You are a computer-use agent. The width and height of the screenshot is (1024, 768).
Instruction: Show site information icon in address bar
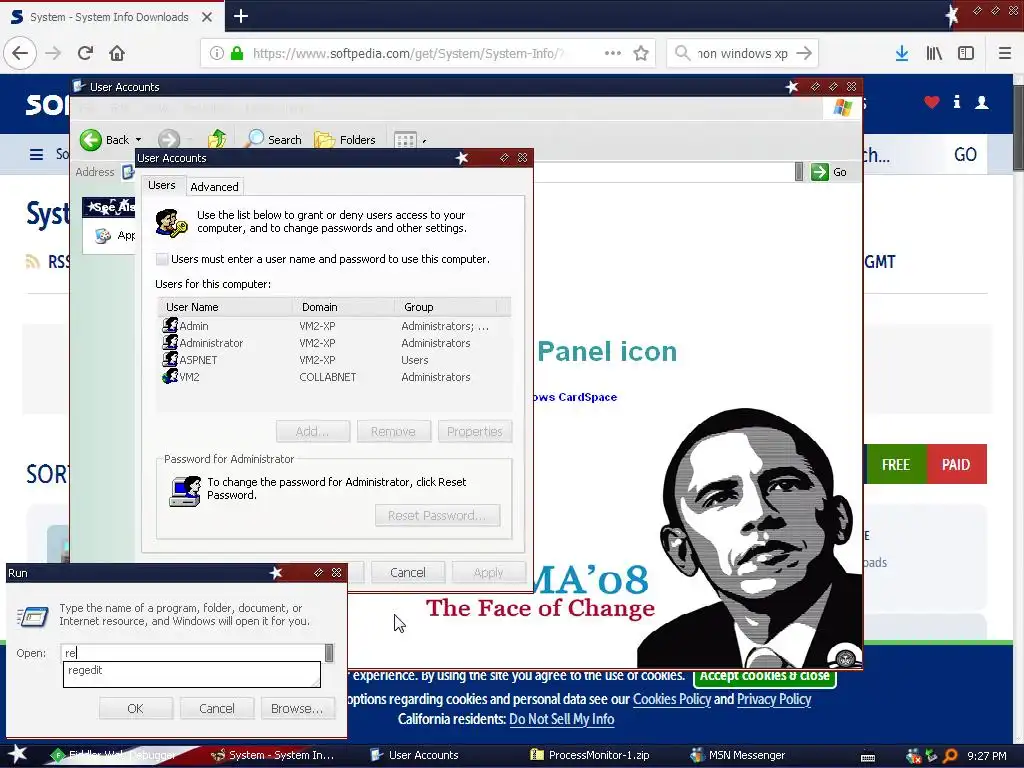click(217, 53)
